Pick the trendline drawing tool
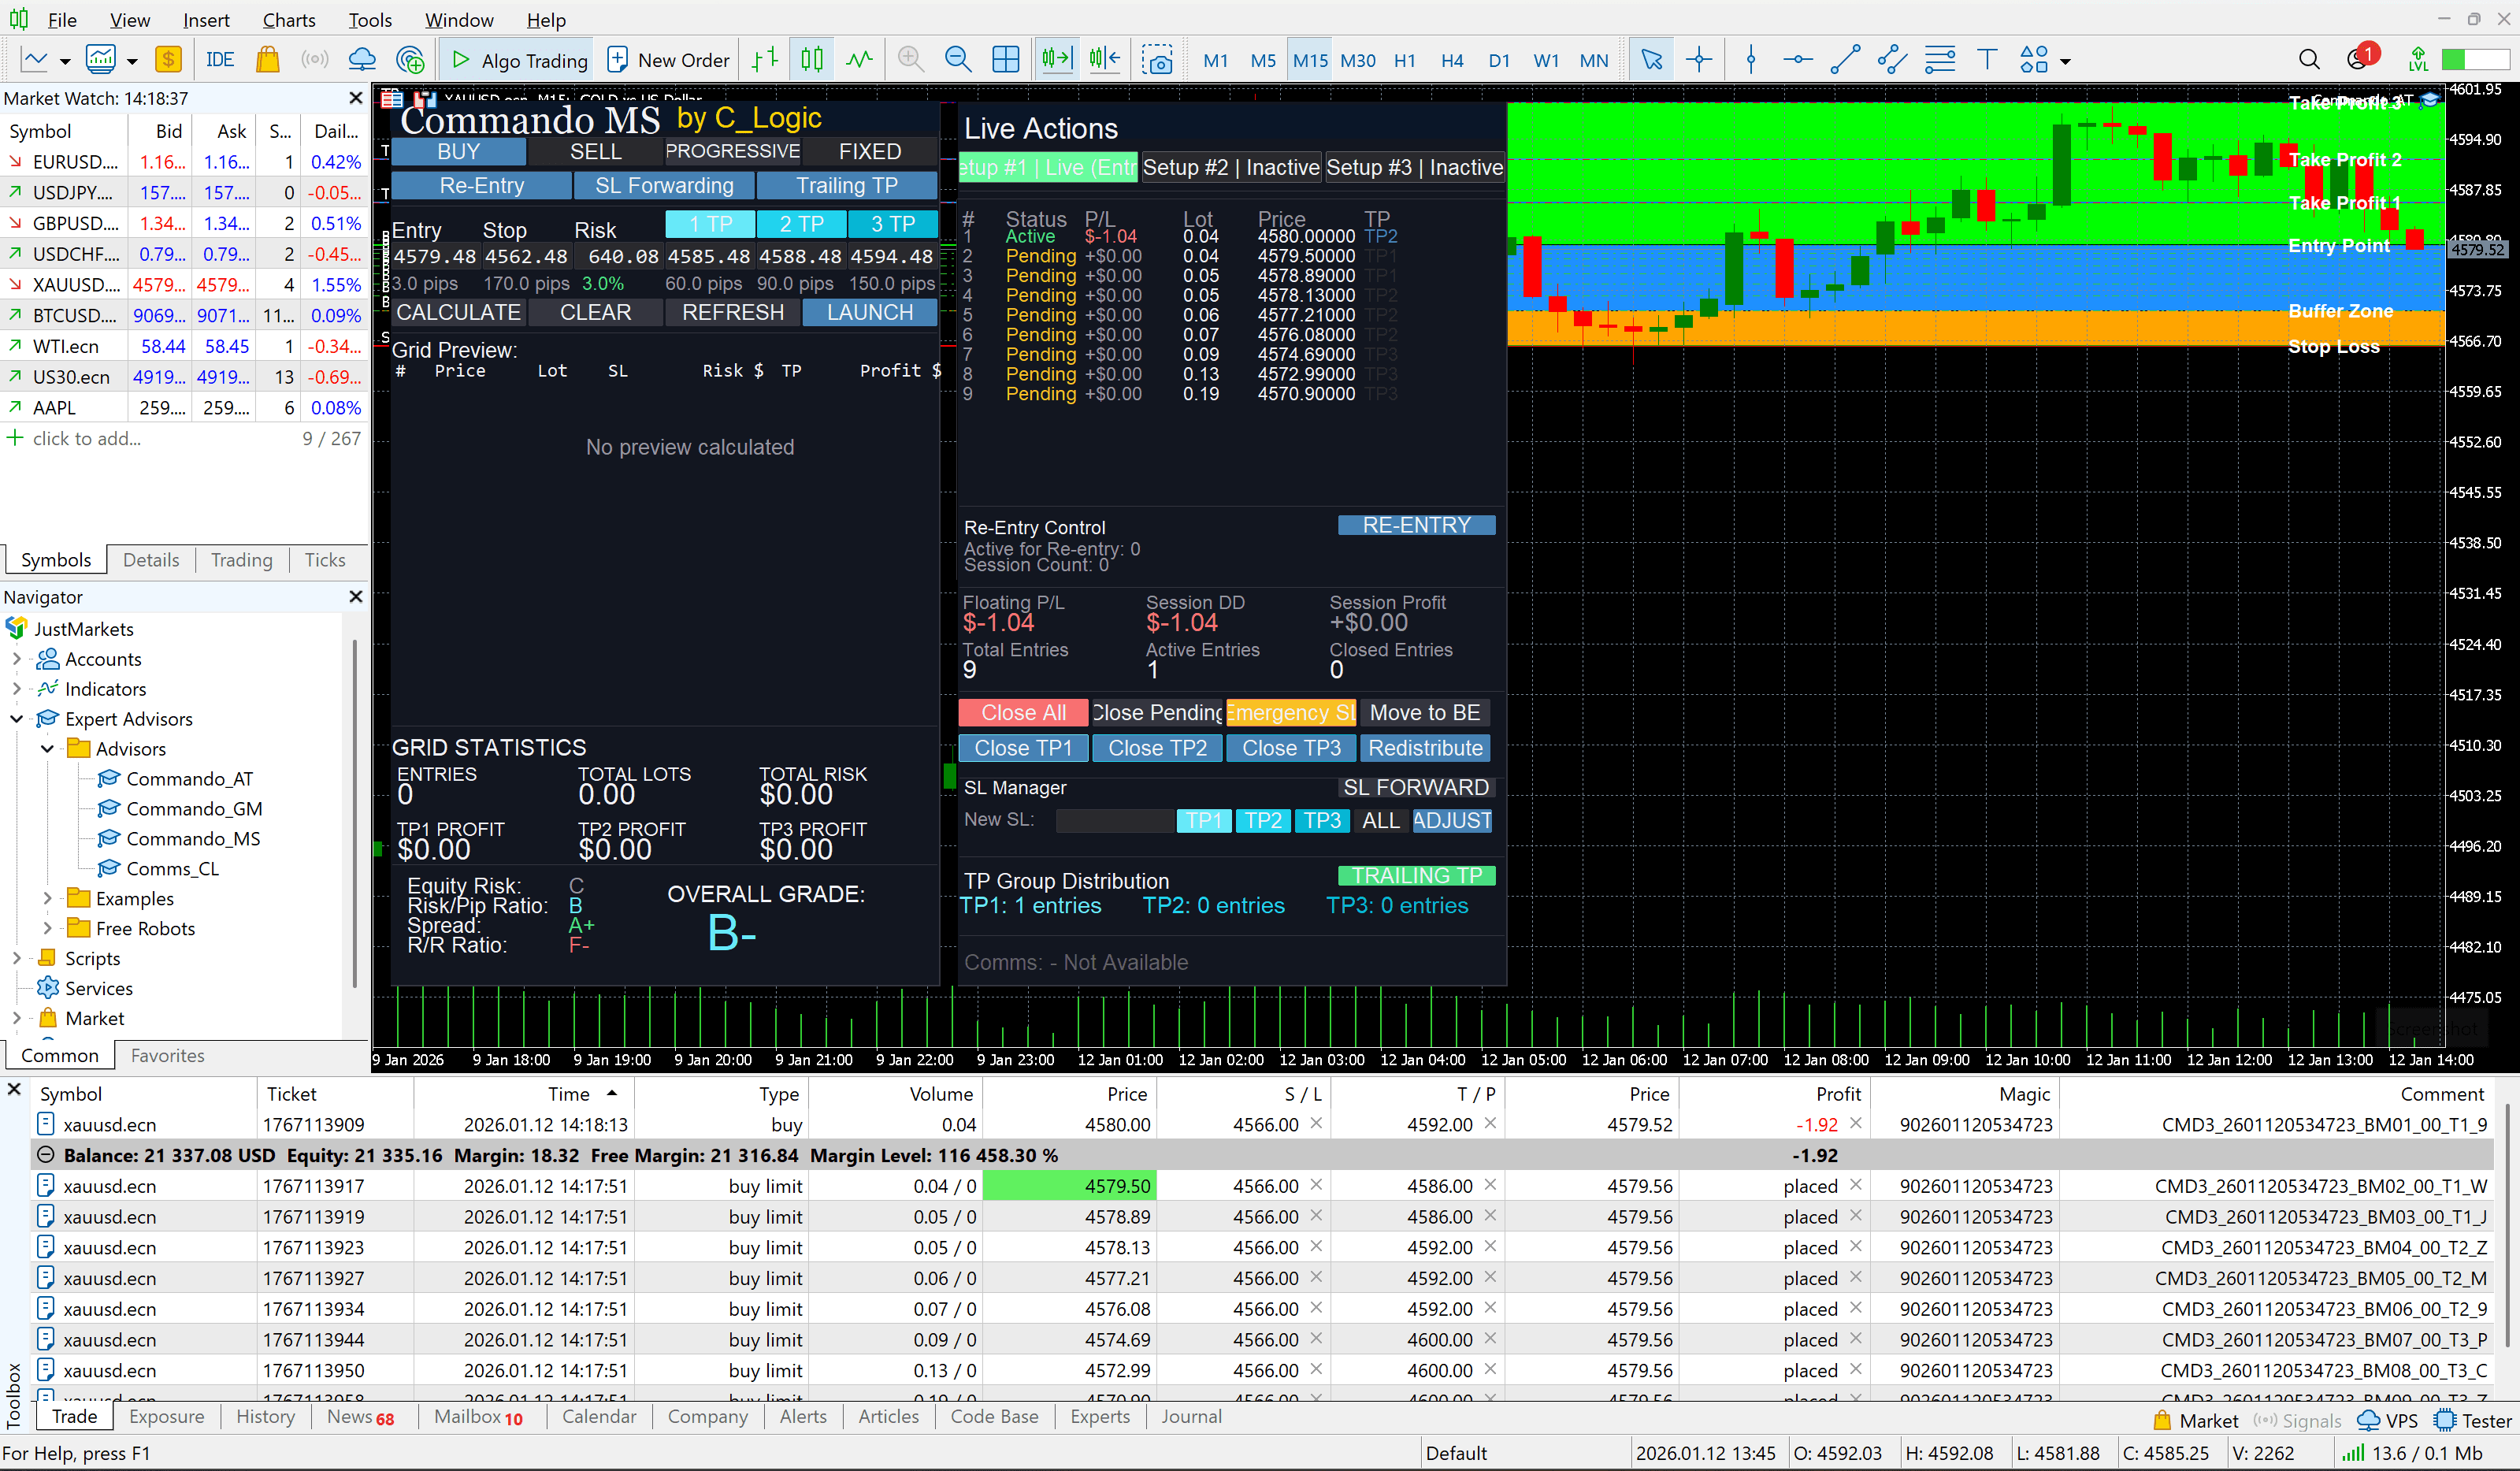2520x1471 pixels. pyautogui.click(x=1844, y=60)
